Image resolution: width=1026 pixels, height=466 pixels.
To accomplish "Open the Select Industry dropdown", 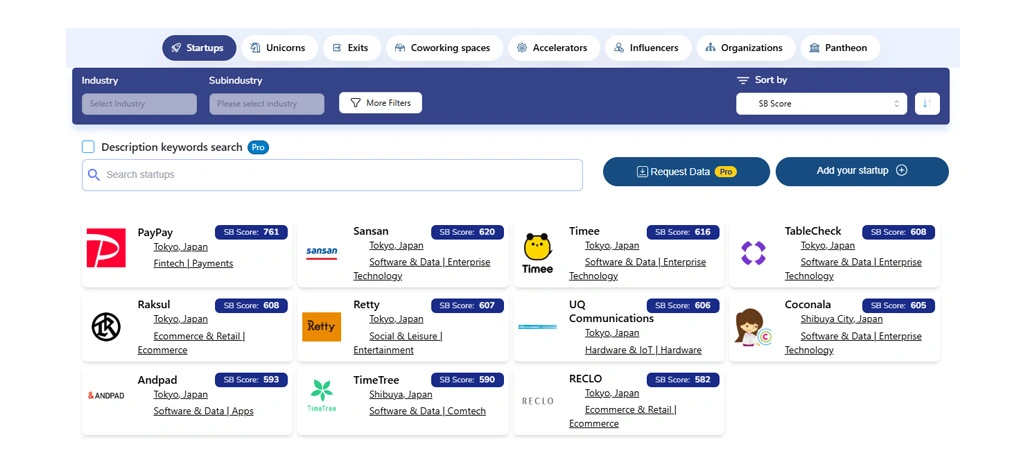I will 139,103.
